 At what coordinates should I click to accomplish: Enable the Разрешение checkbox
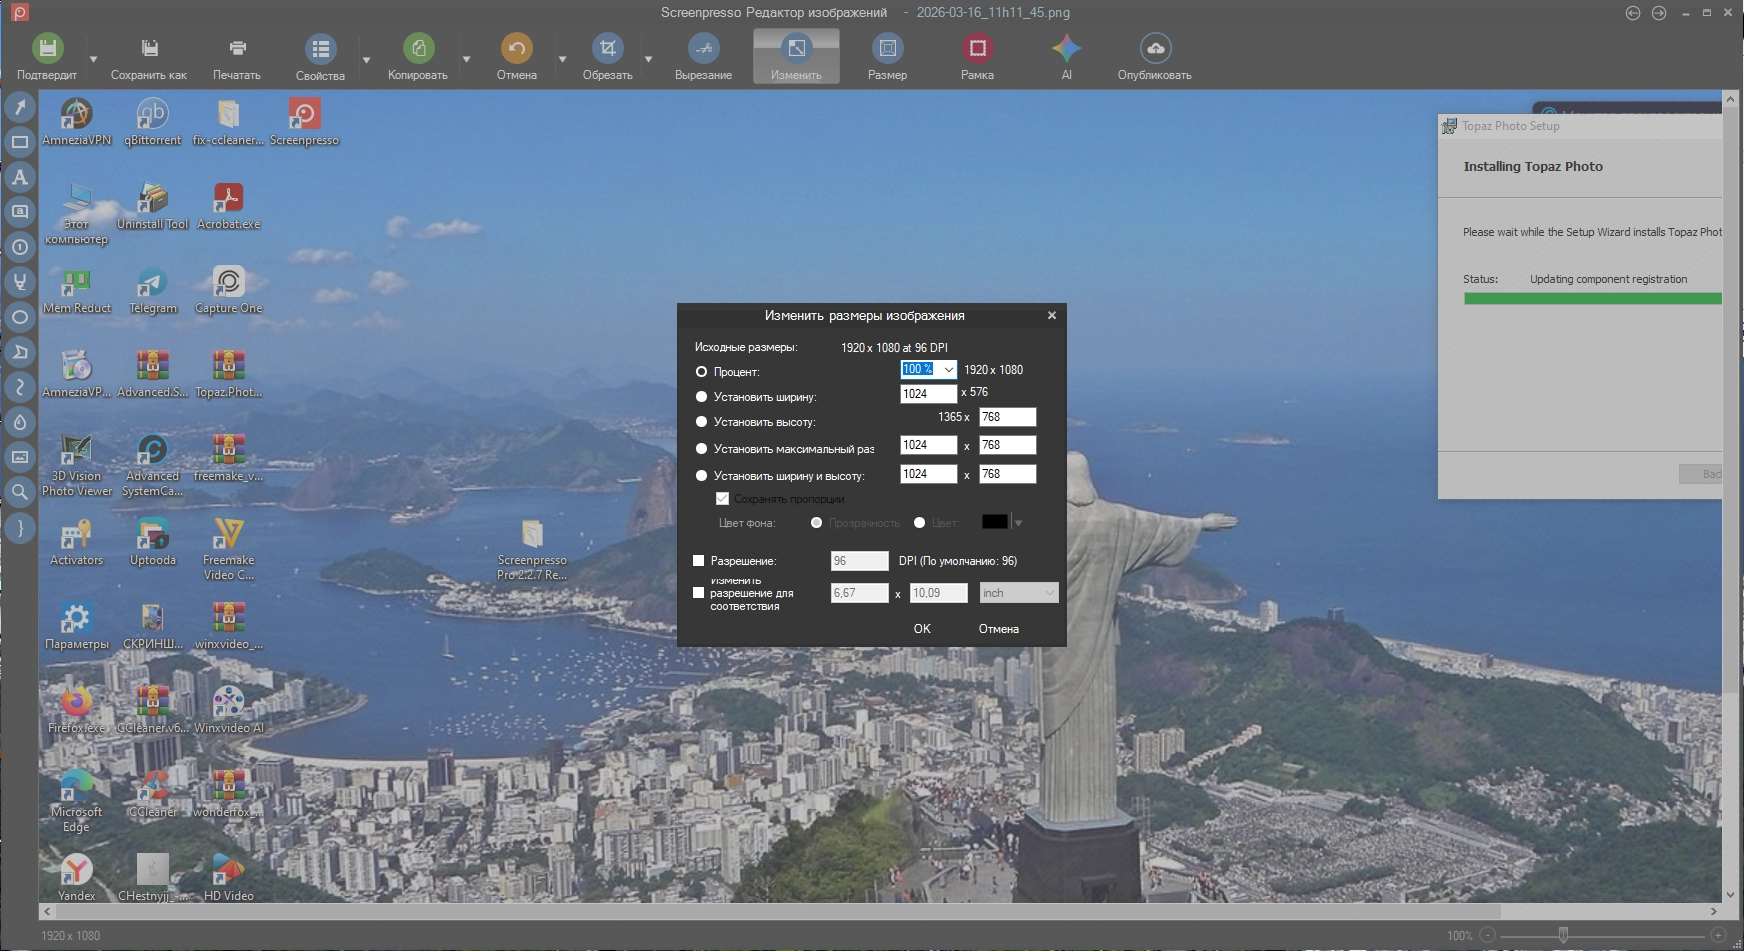699,561
